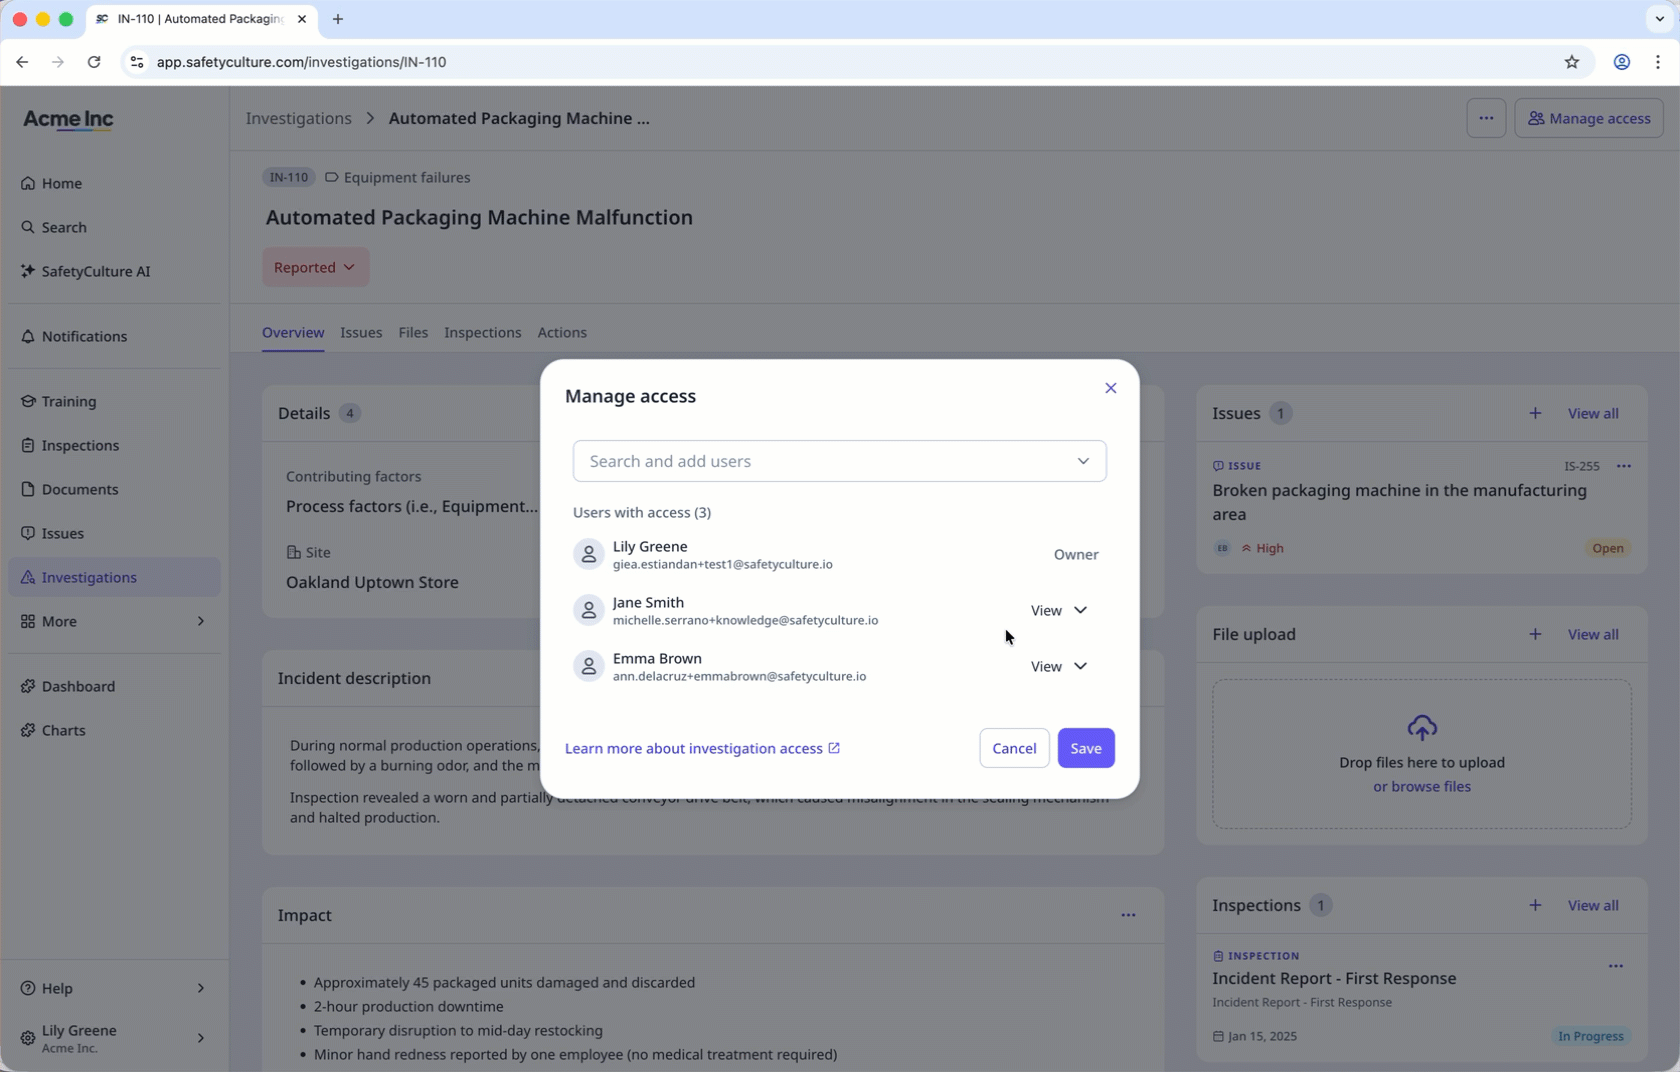Click the Equipment failures category label
This screenshot has height=1072, width=1680.
[406, 177]
